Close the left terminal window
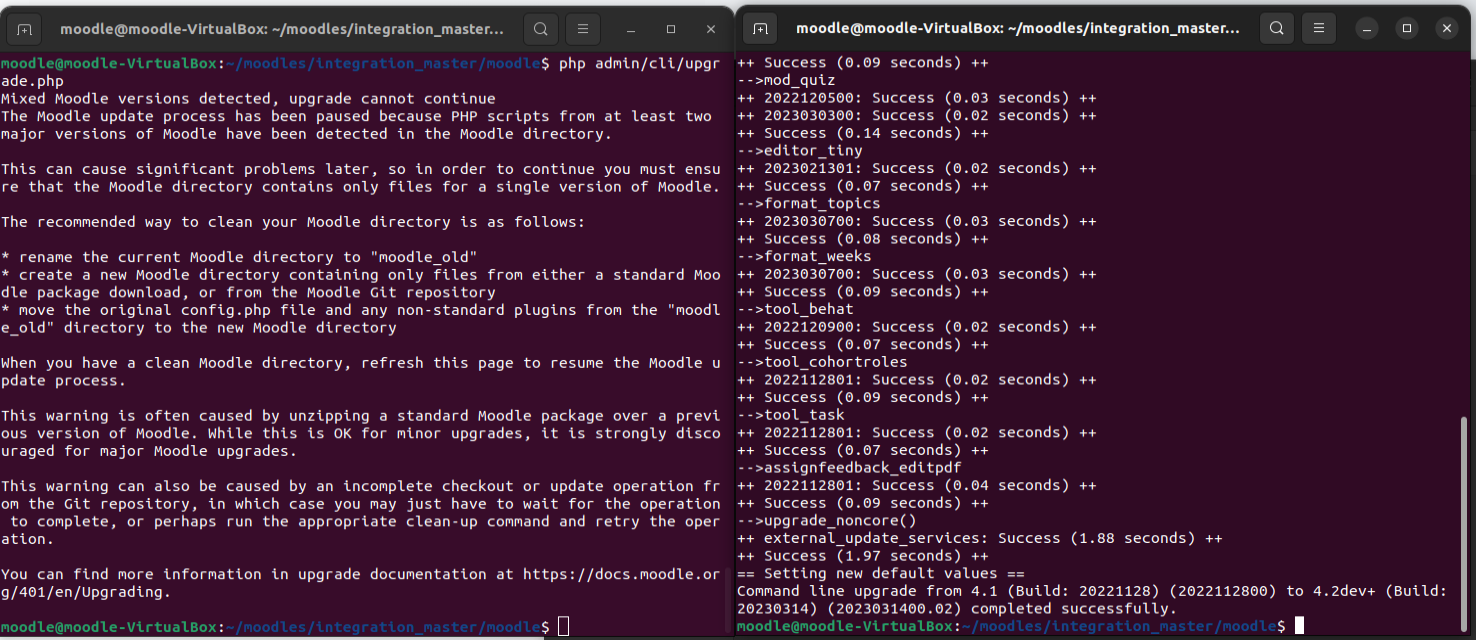 click(709, 28)
